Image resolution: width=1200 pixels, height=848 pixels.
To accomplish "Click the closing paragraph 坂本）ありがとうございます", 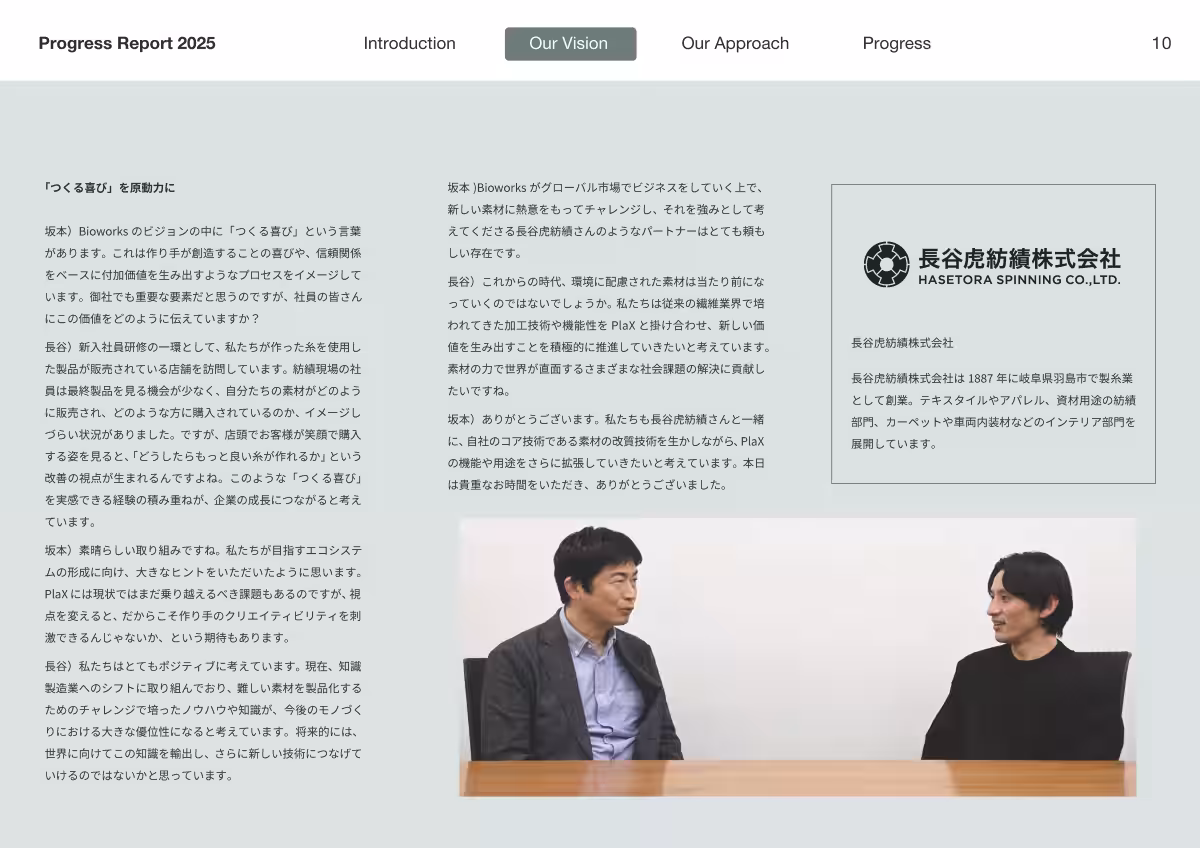I will pyautogui.click(x=606, y=452).
